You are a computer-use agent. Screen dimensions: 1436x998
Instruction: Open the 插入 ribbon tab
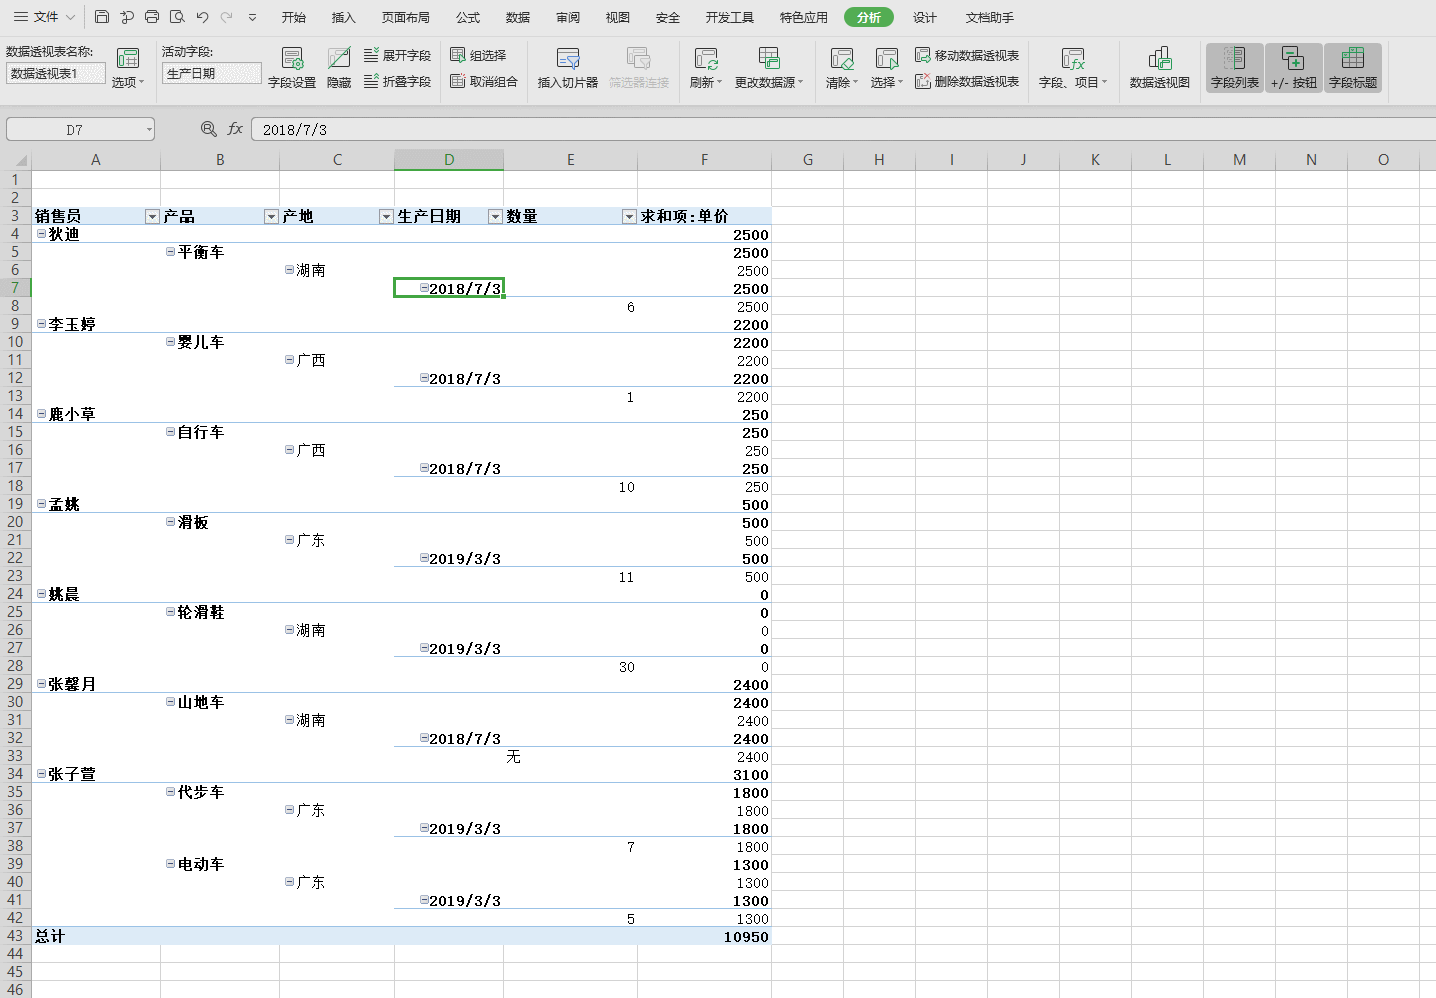(343, 17)
